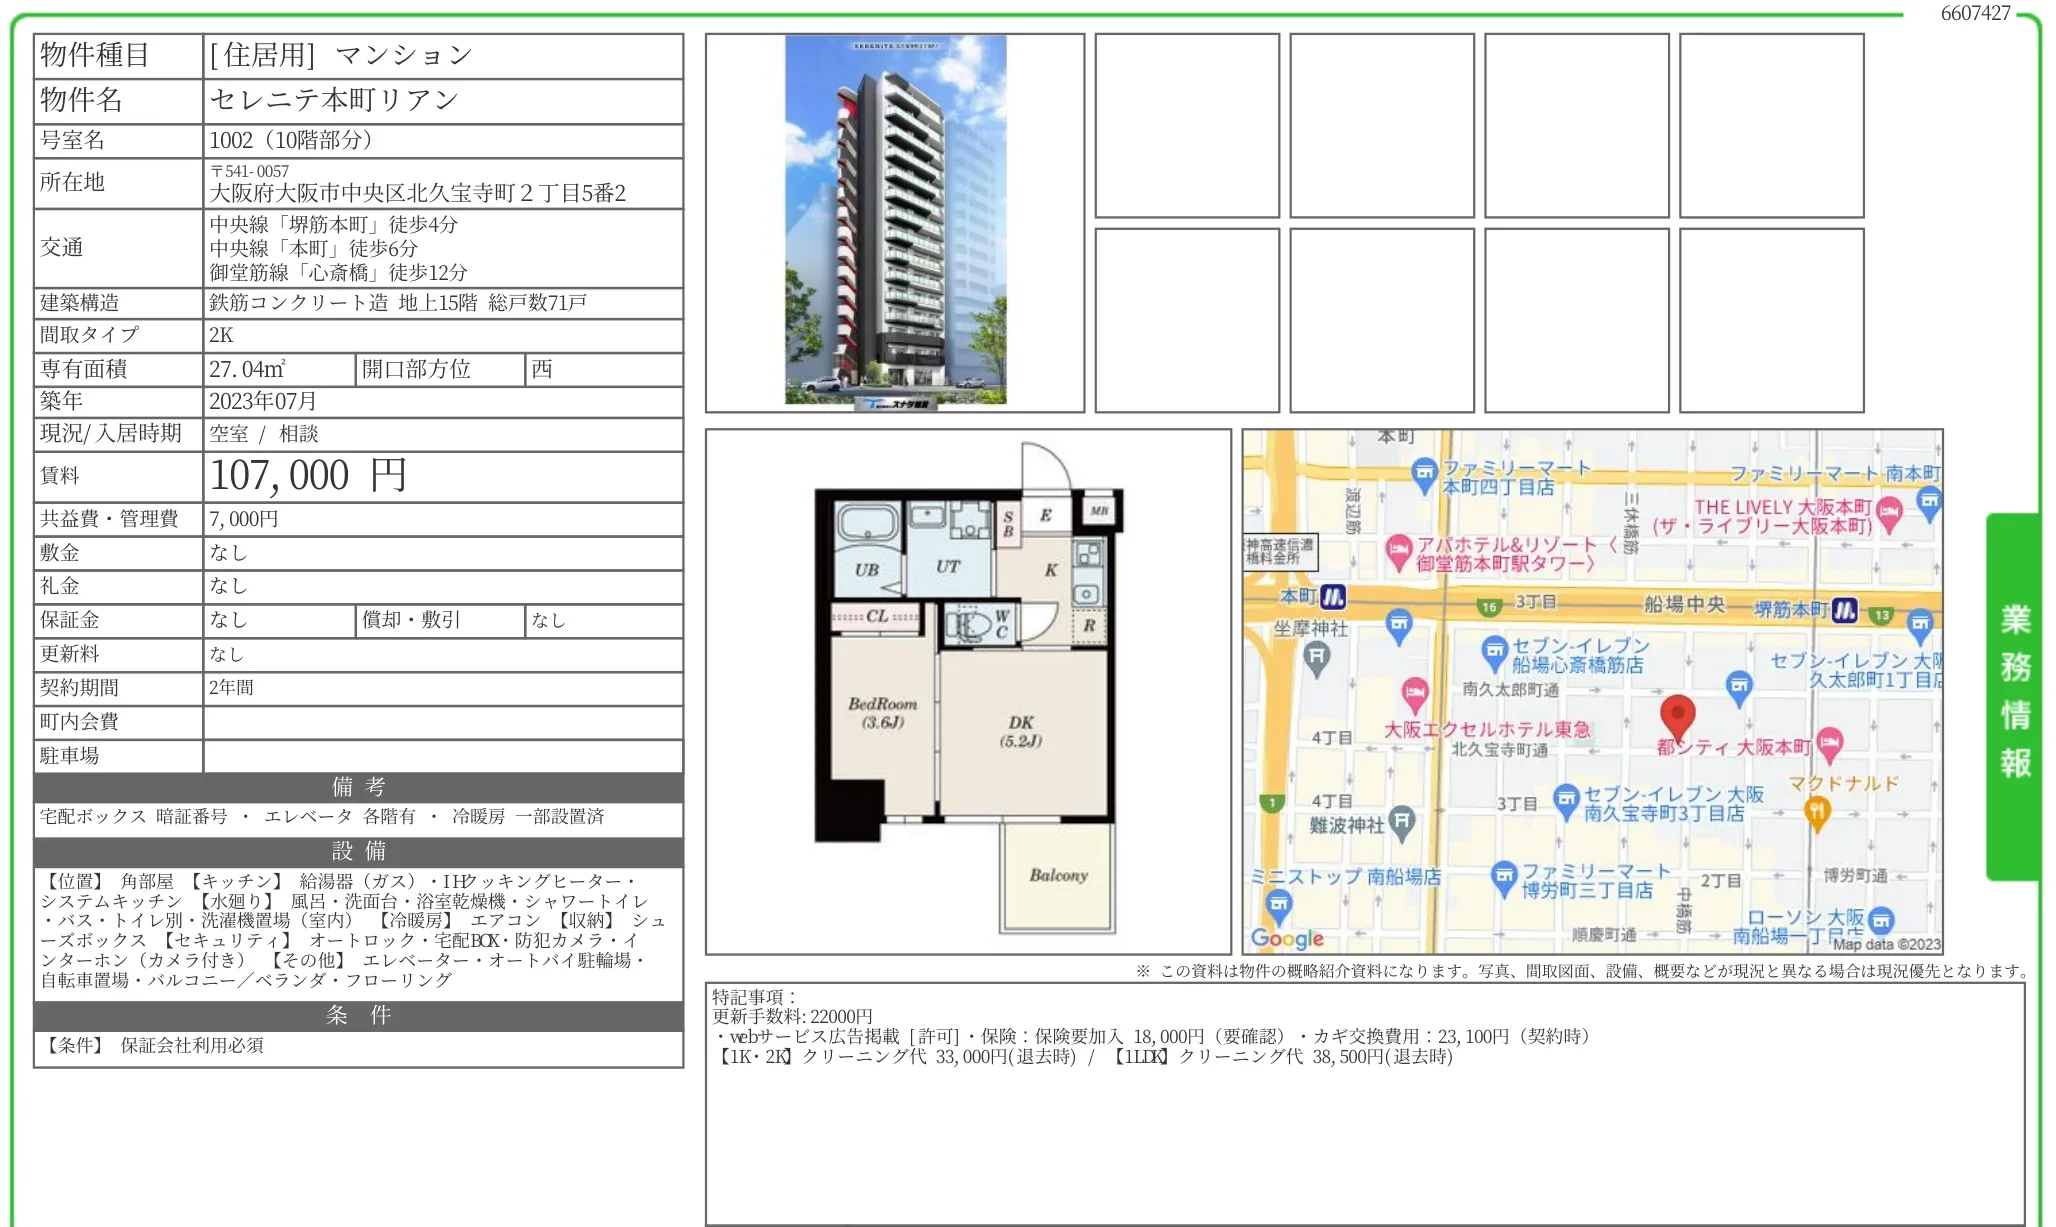Open the Map data ©2023 attribution link
Screen dimensions: 2056x1227
point(1888,944)
